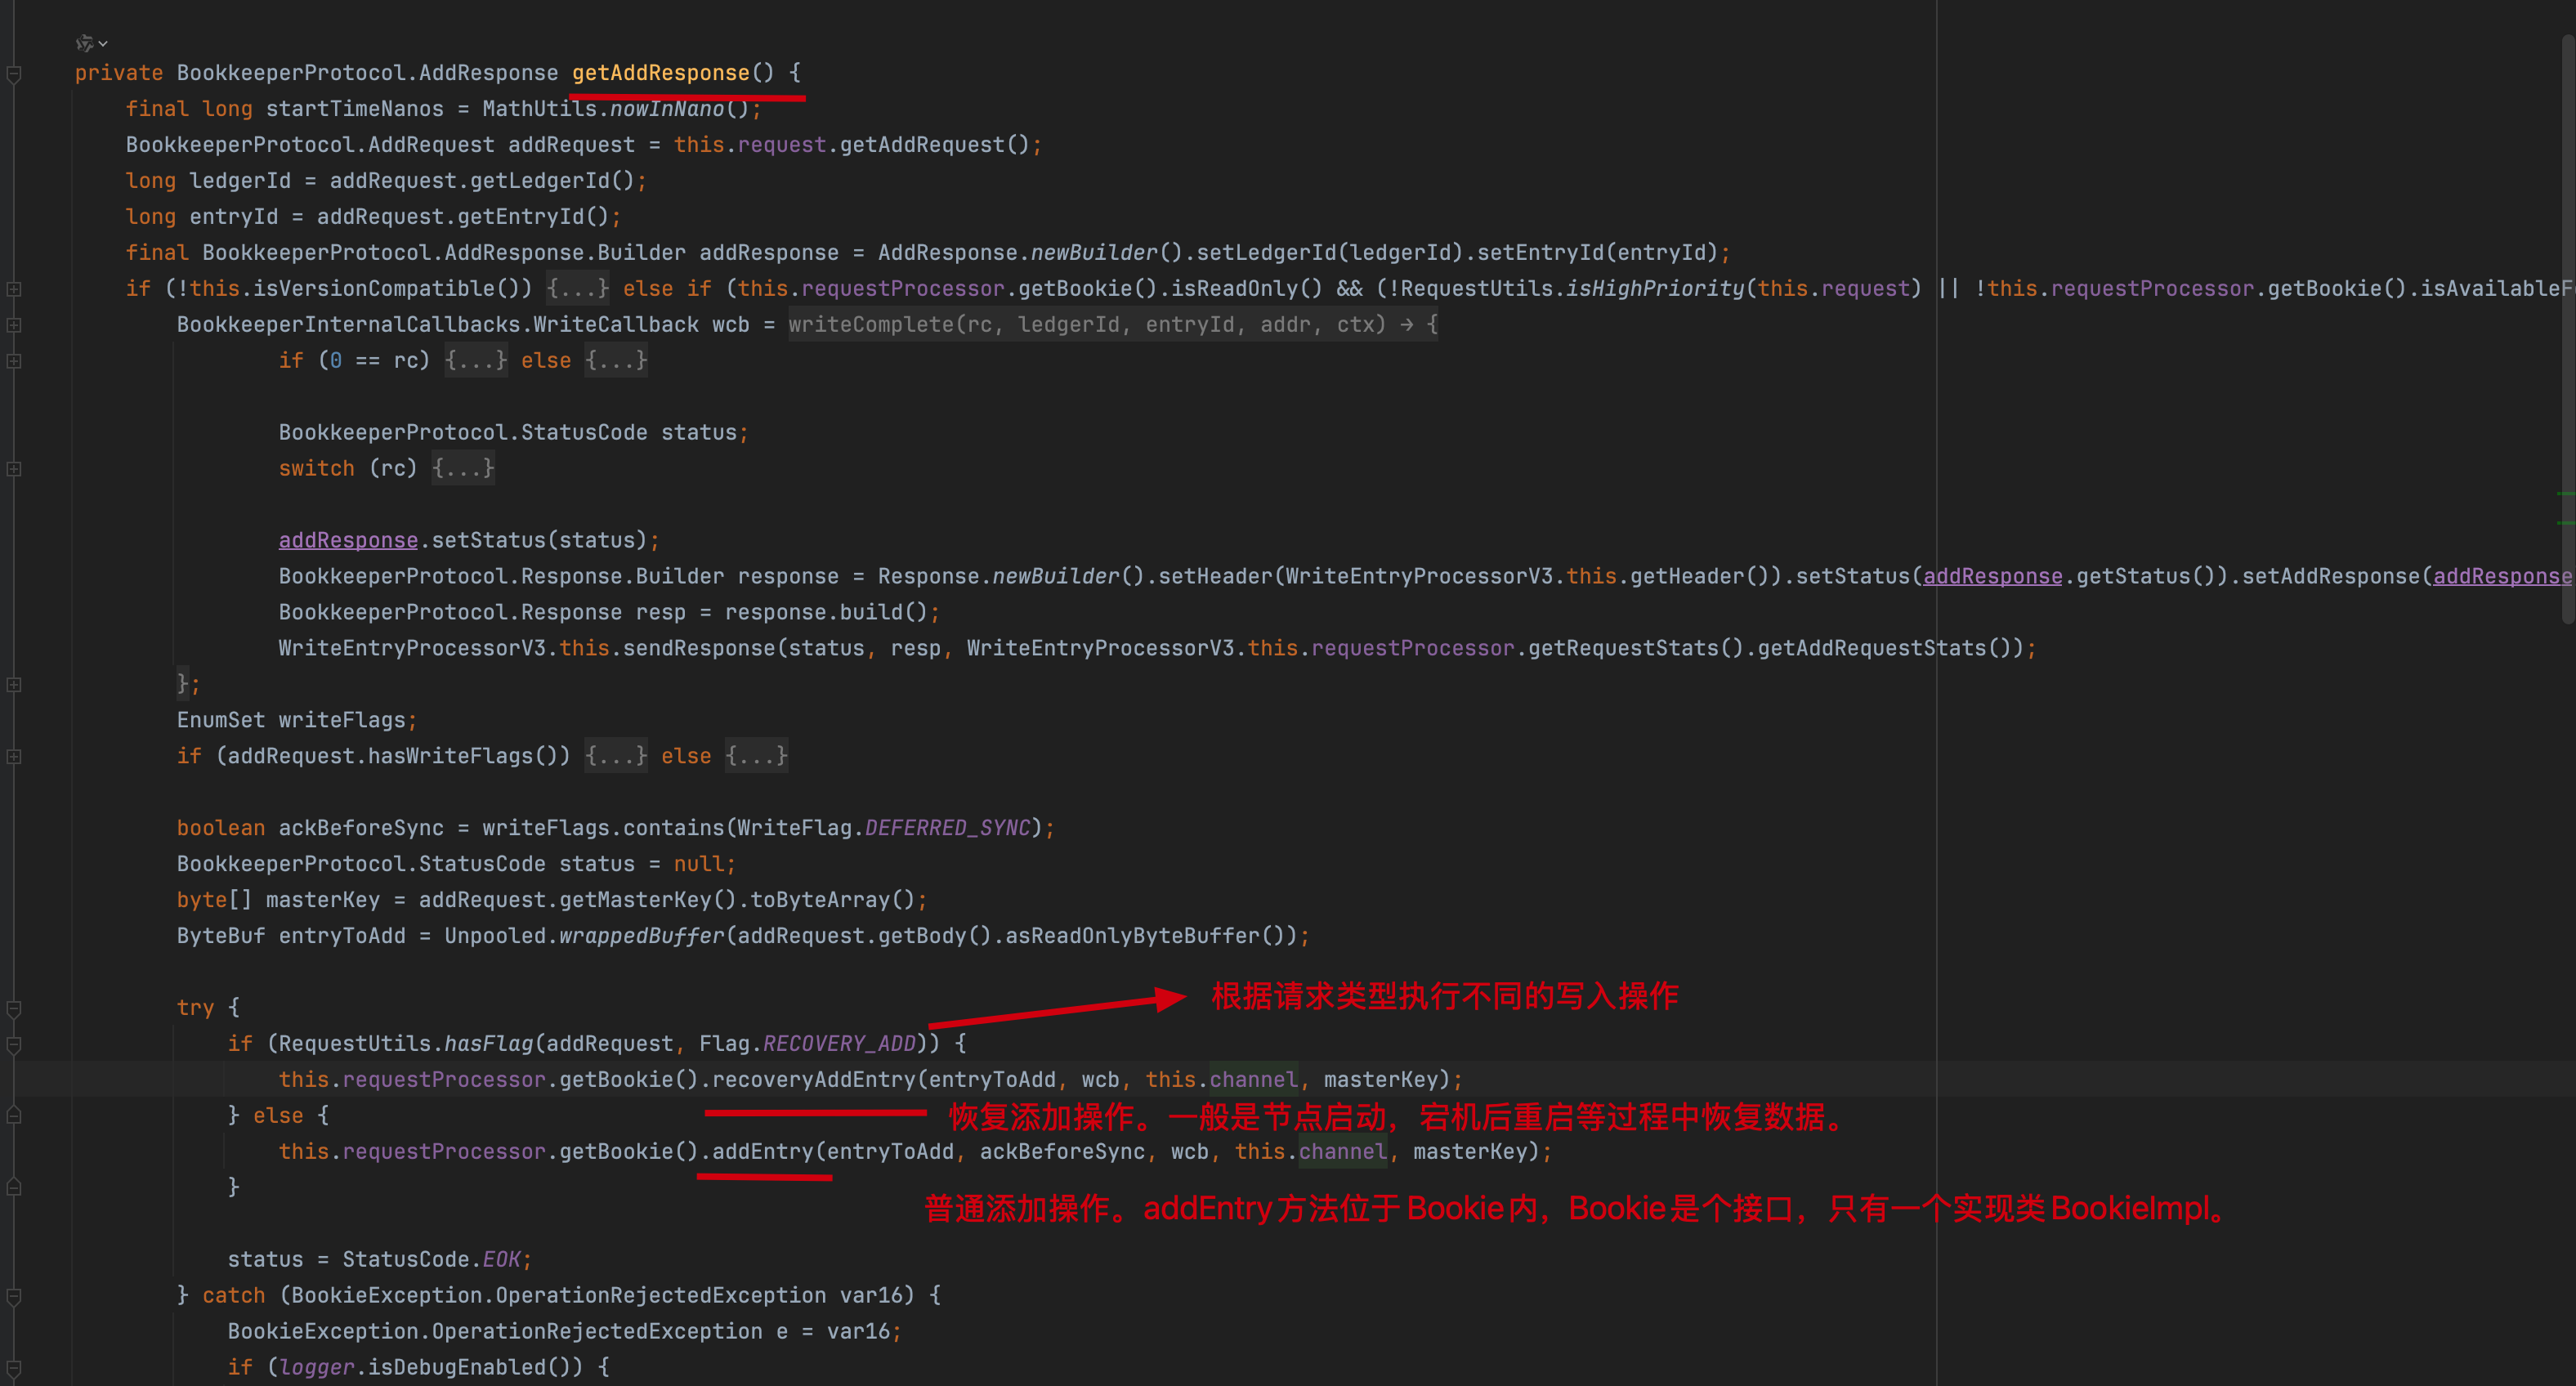Click the isHighPriority method call
2576x1386 pixels.
click(1655, 289)
